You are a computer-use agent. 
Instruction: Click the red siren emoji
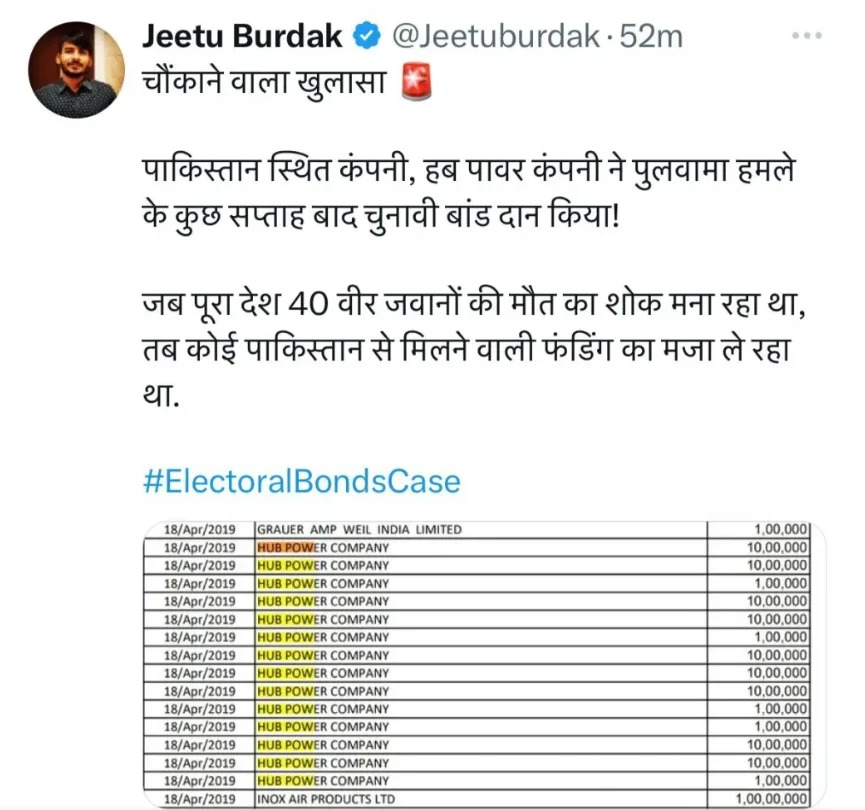pos(415,83)
